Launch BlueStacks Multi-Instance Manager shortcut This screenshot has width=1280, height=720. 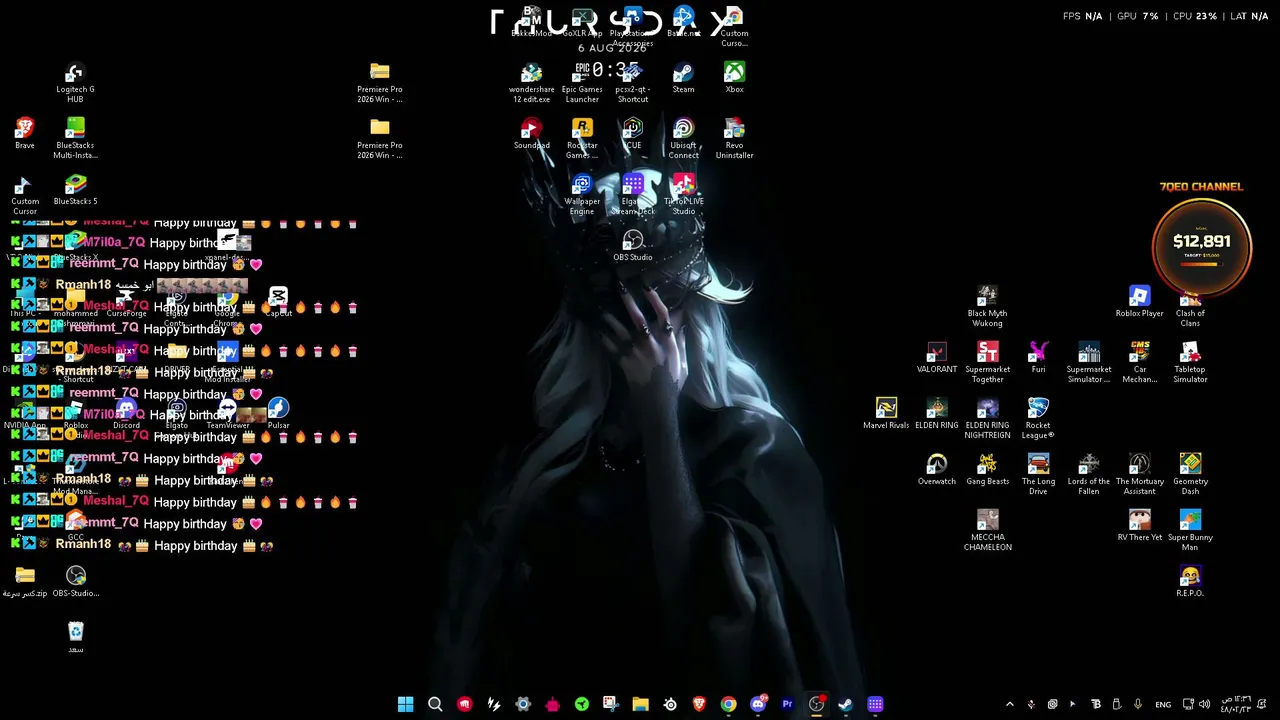pyautogui.click(x=75, y=139)
